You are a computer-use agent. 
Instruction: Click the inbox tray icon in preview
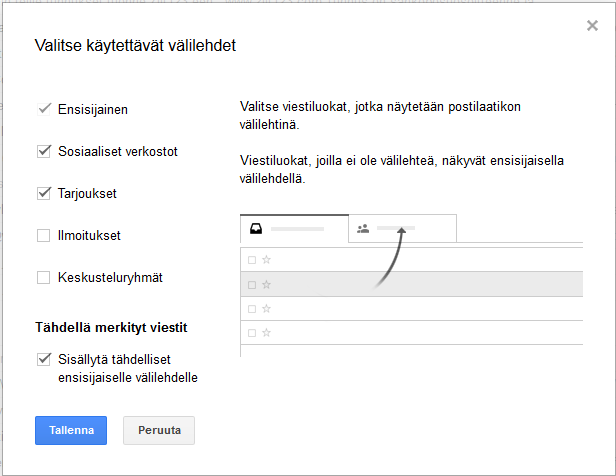point(257,228)
